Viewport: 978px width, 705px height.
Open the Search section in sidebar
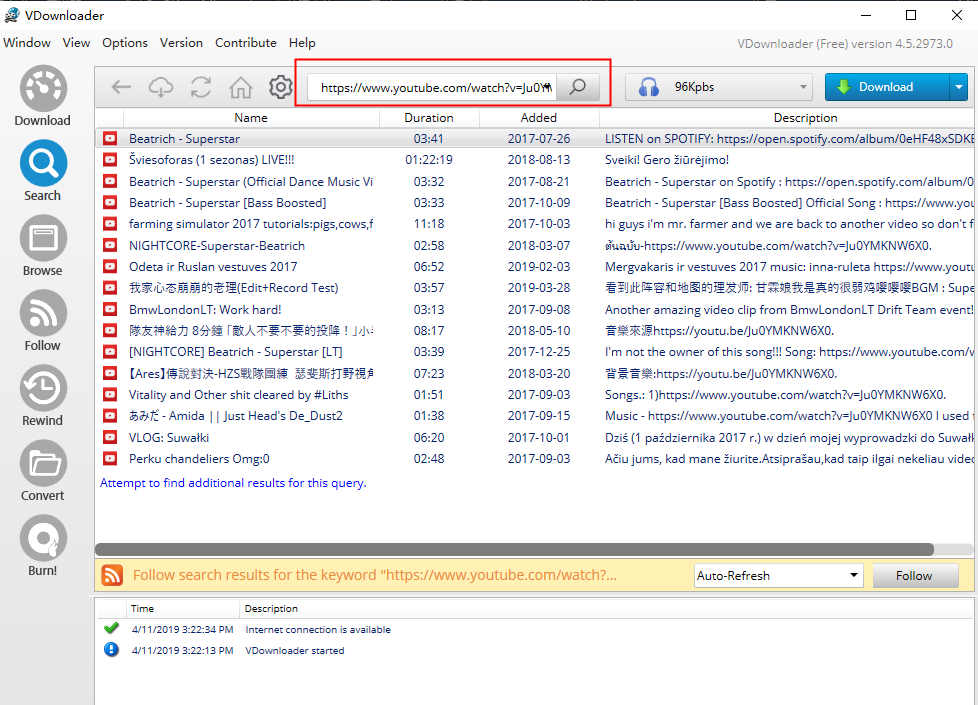(42, 170)
